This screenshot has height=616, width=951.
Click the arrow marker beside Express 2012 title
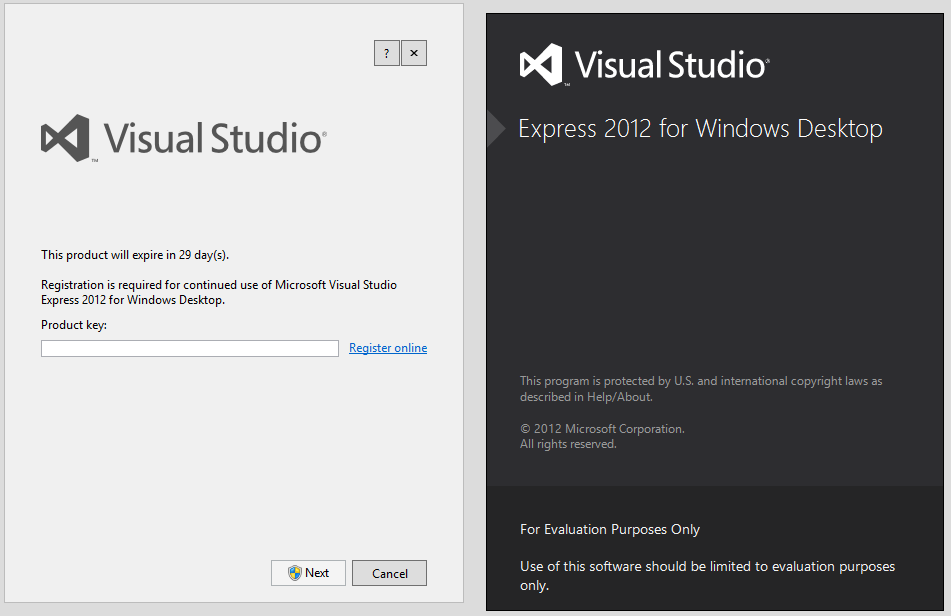click(496, 129)
